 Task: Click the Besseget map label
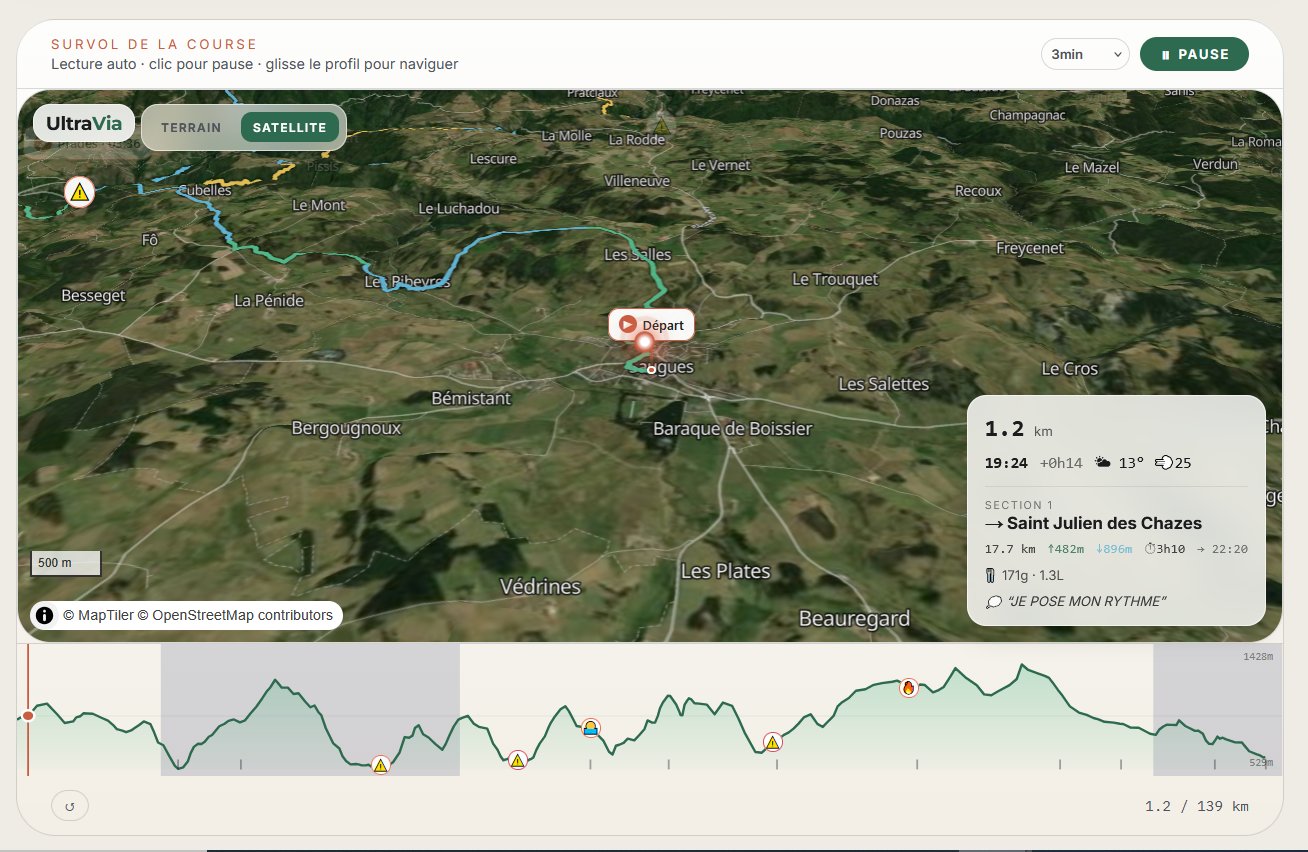point(93,296)
